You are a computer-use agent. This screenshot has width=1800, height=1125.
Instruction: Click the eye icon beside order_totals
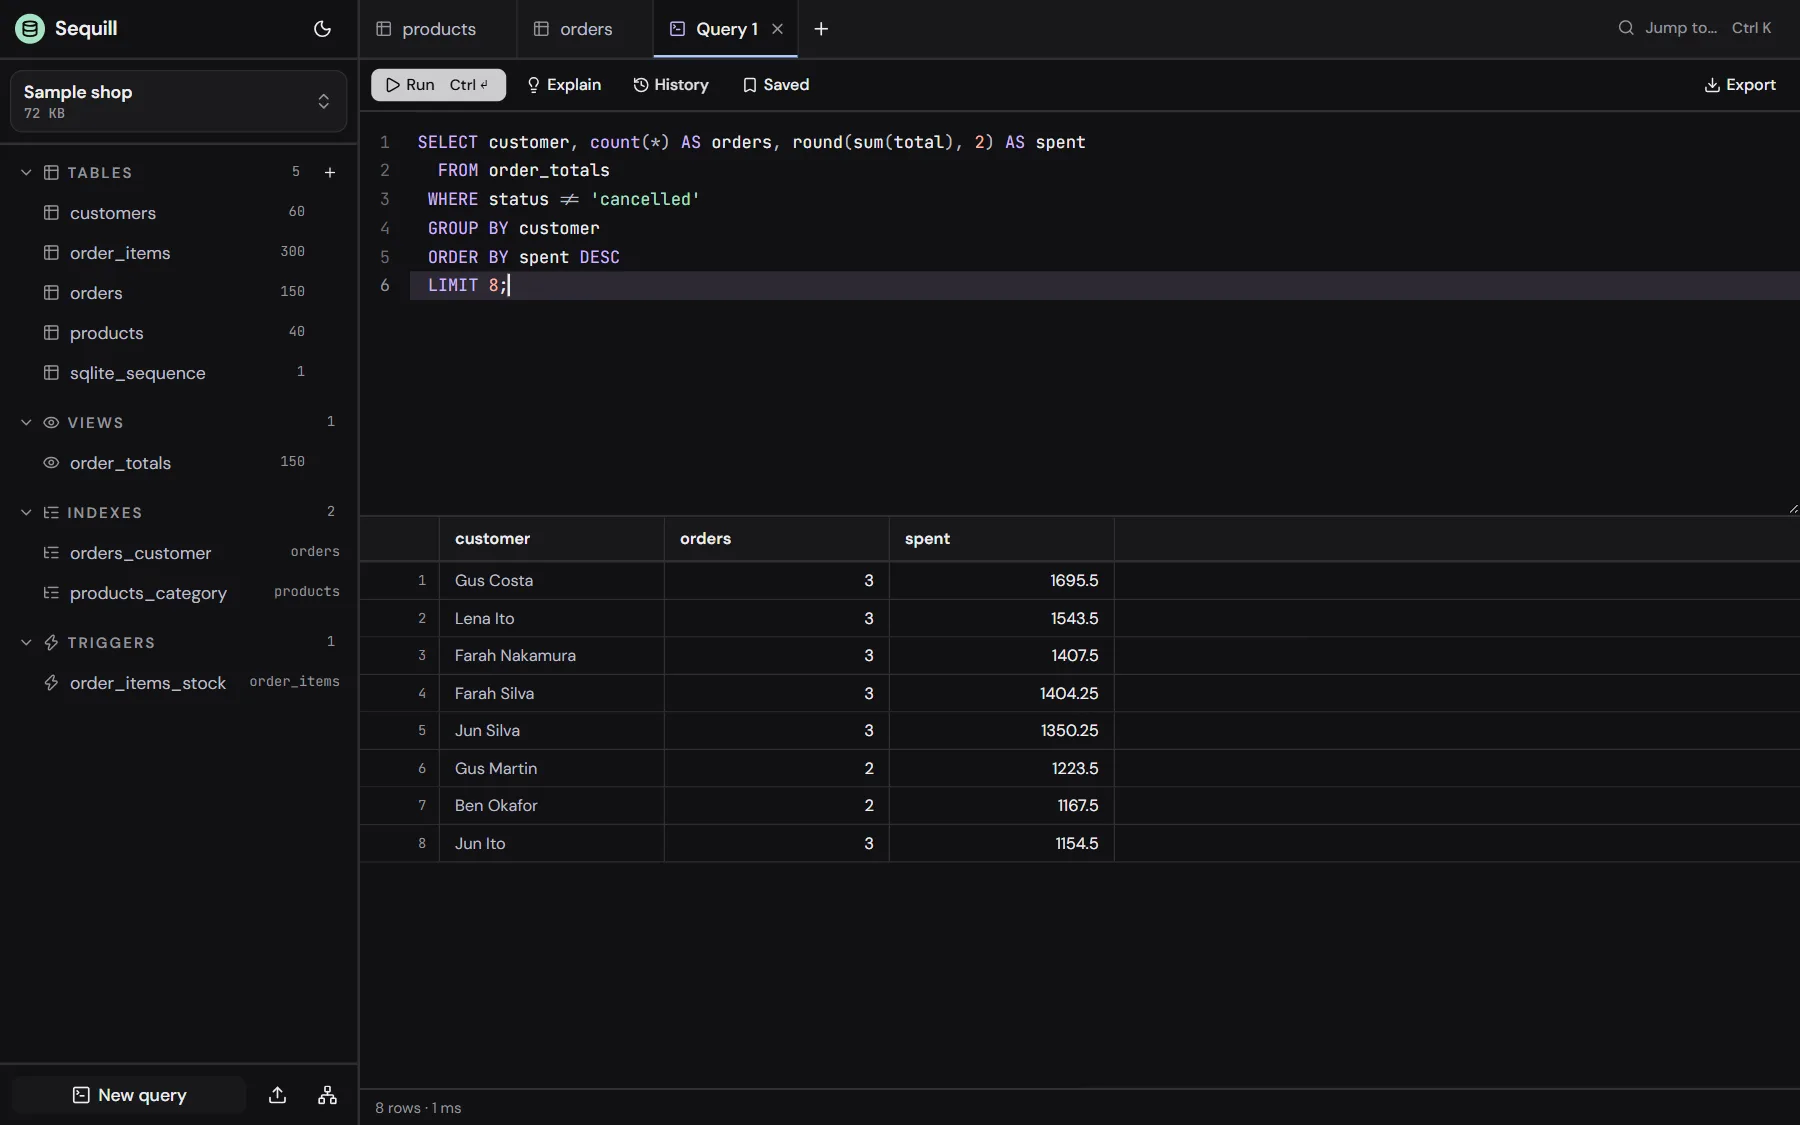(x=51, y=463)
